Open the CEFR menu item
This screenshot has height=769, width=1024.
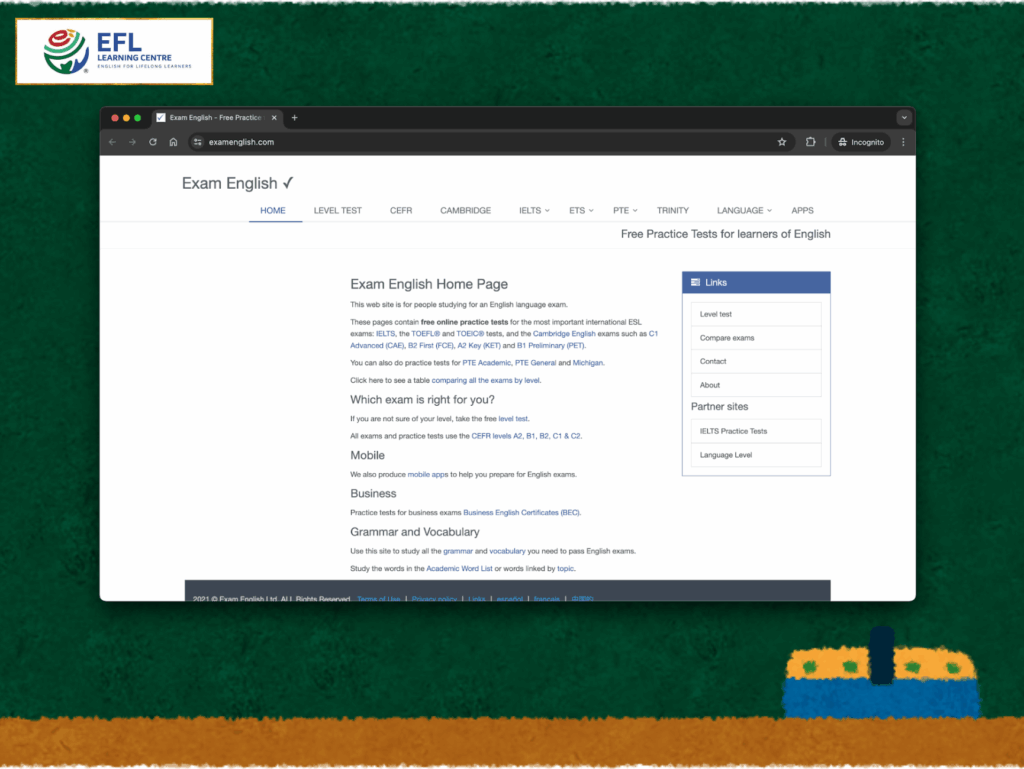(x=401, y=210)
